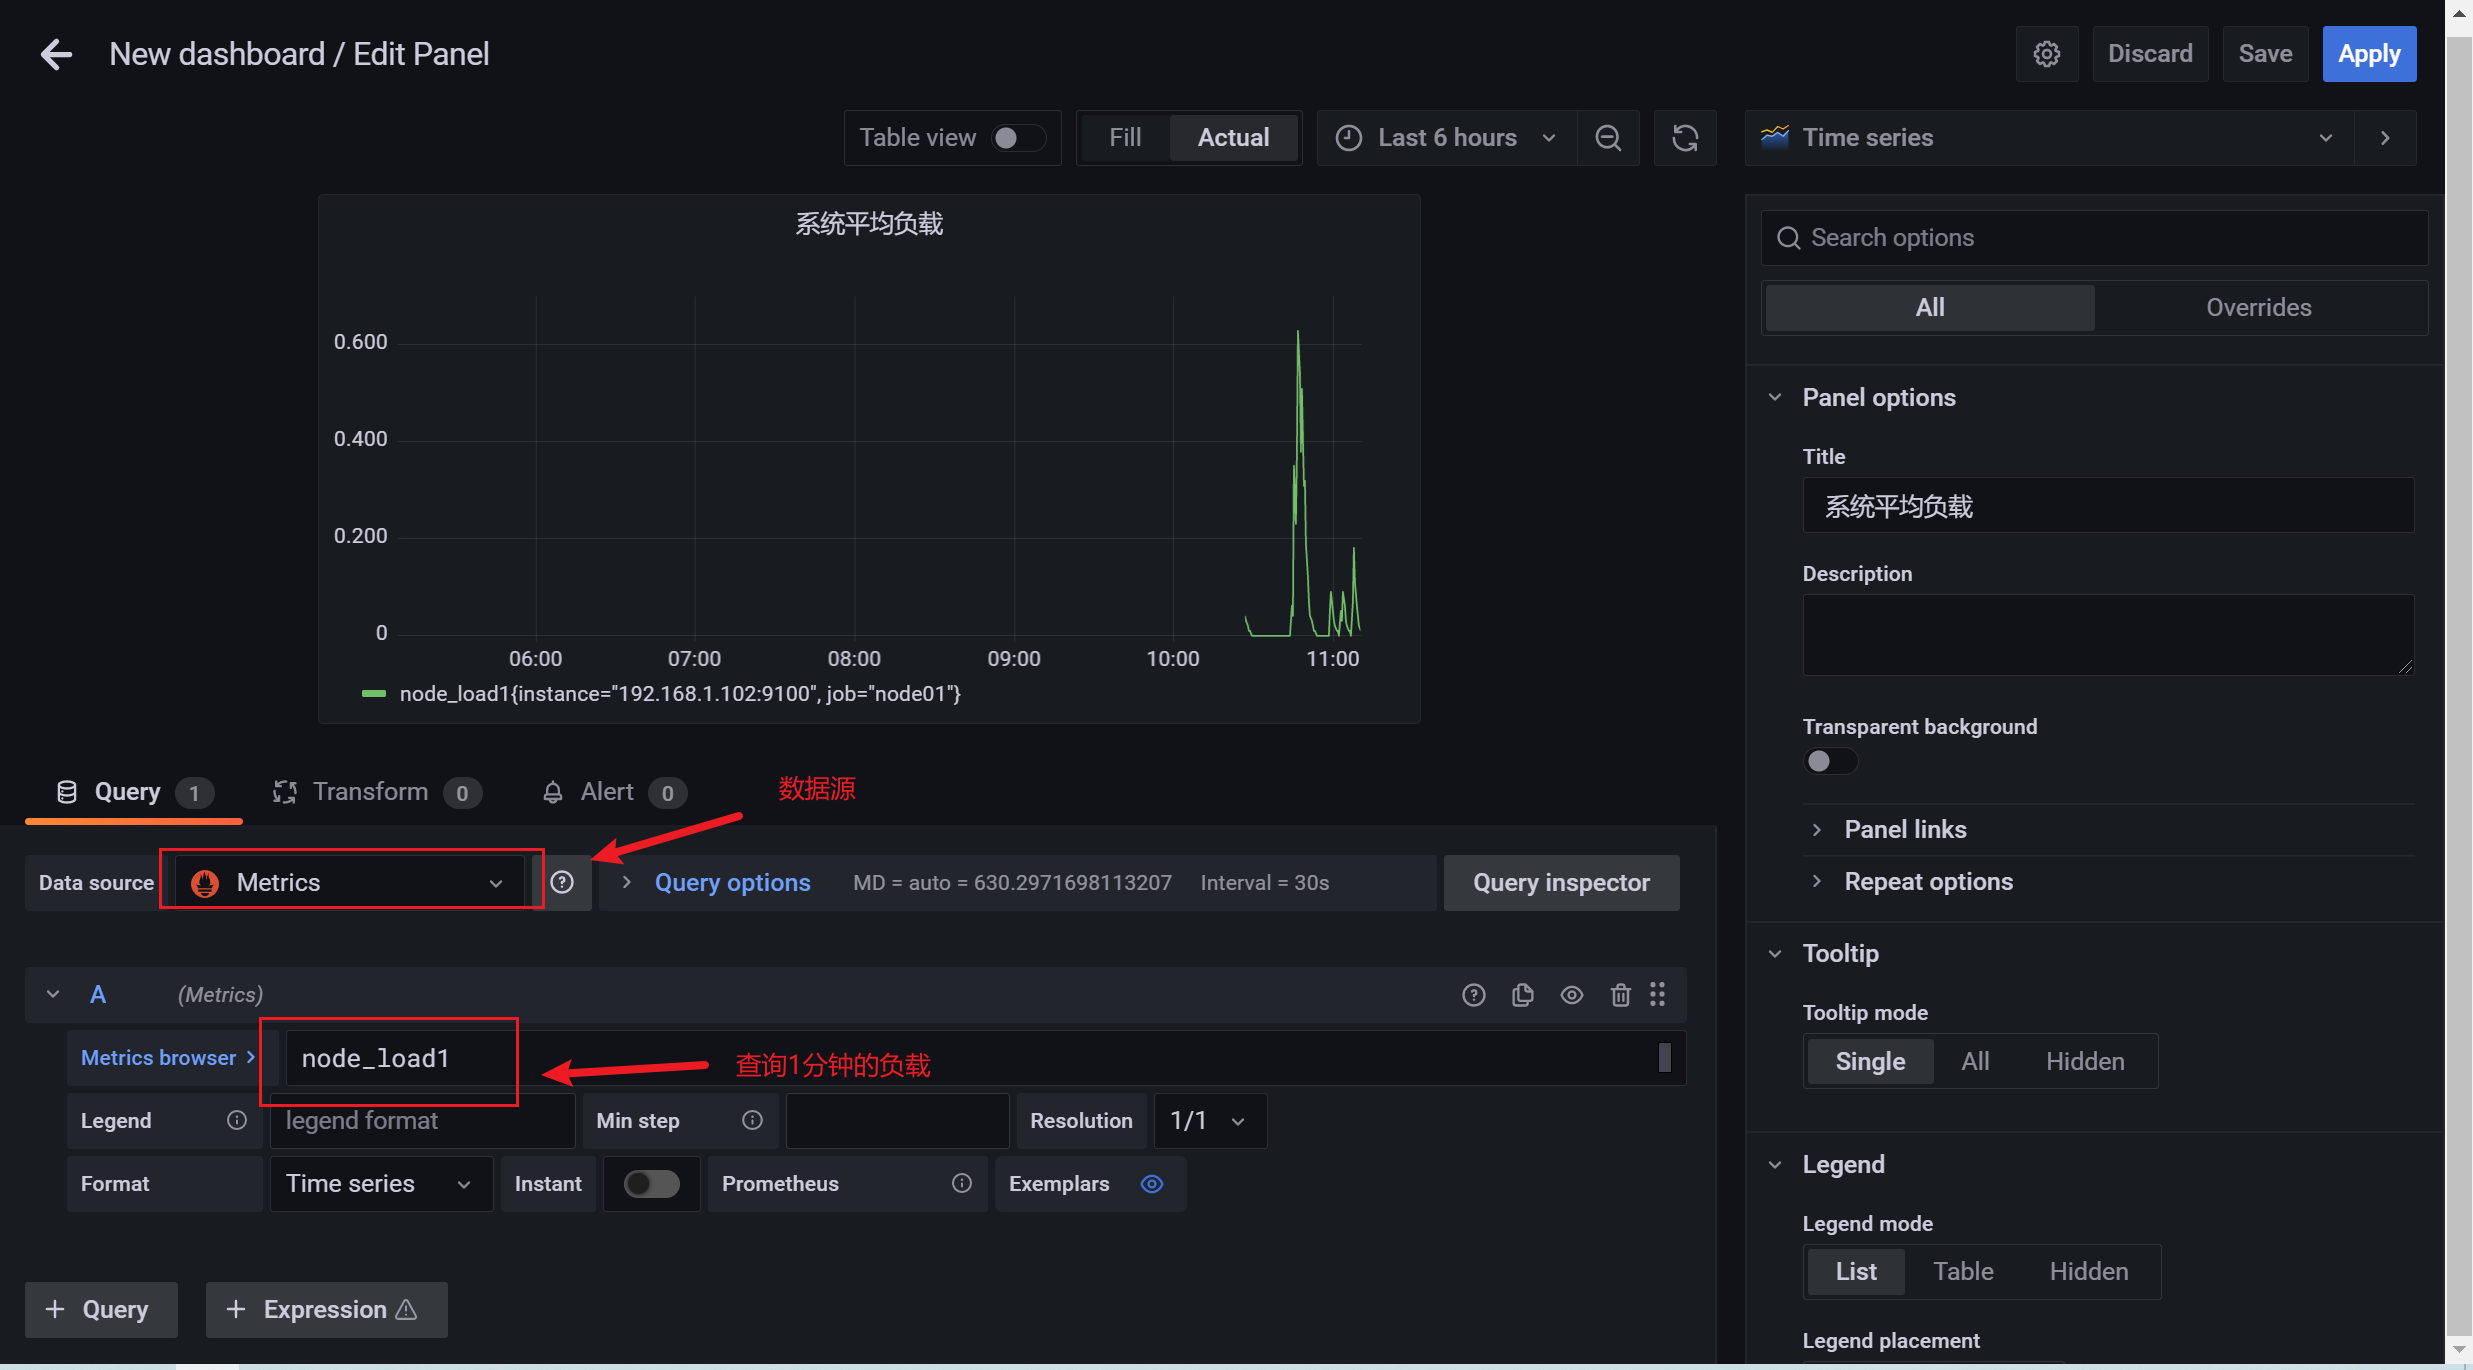Click Apply button
This screenshot has height=1370, width=2473.
point(2369,54)
